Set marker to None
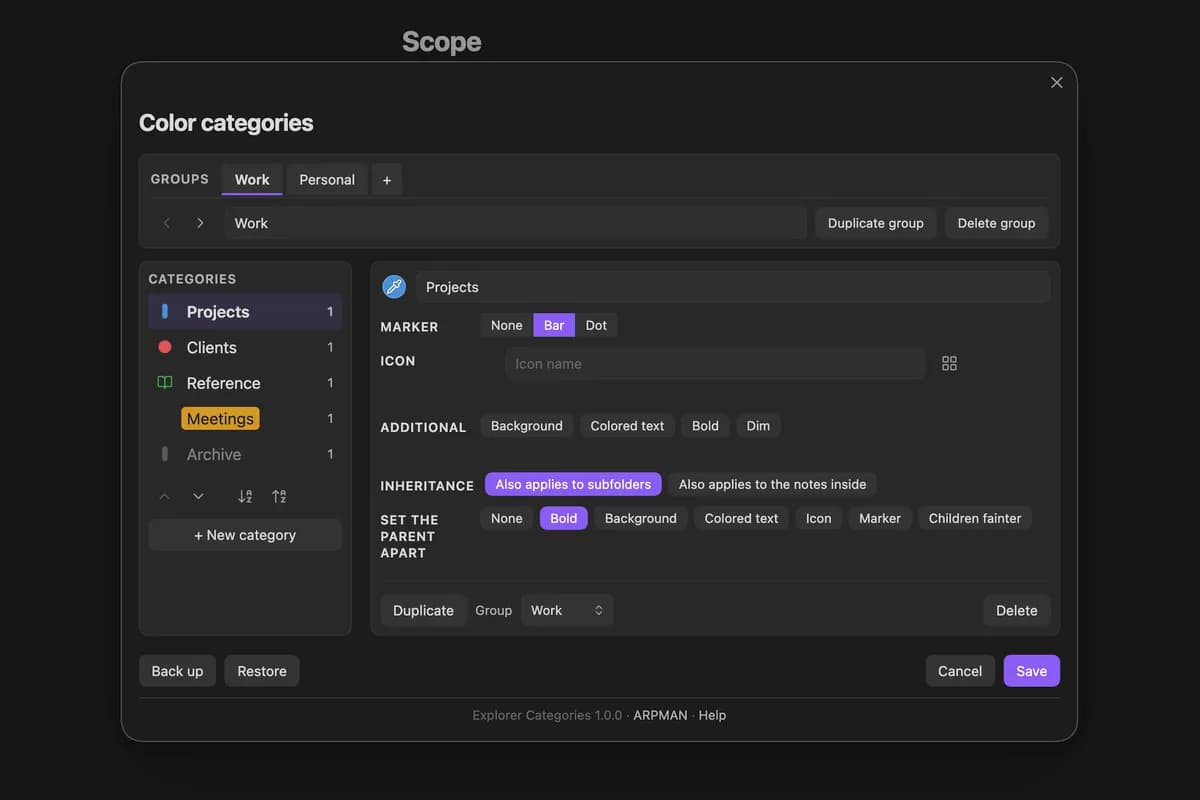 click(x=507, y=325)
